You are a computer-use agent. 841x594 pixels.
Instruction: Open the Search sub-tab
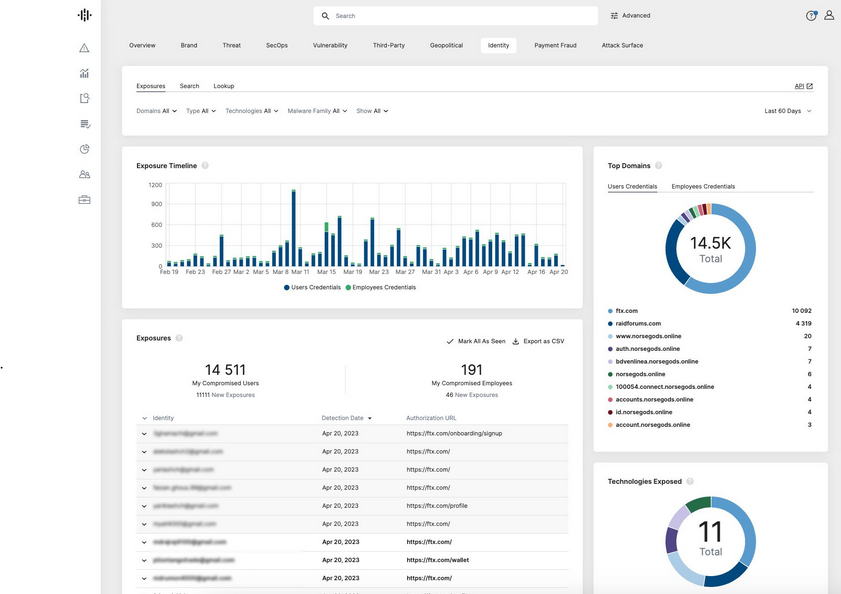click(189, 86)
